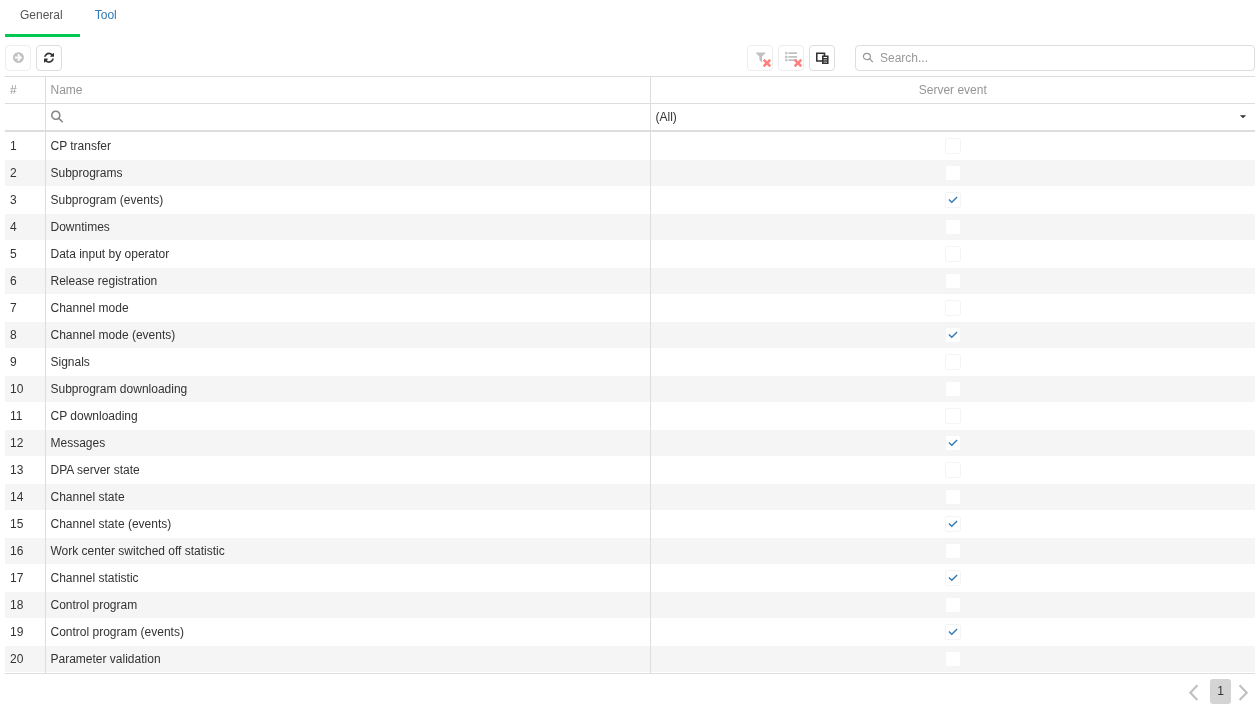The height and width of the screenshot is (707, 1260).
Task: Click the Search input field
Action: click(x=1055, y=58)
